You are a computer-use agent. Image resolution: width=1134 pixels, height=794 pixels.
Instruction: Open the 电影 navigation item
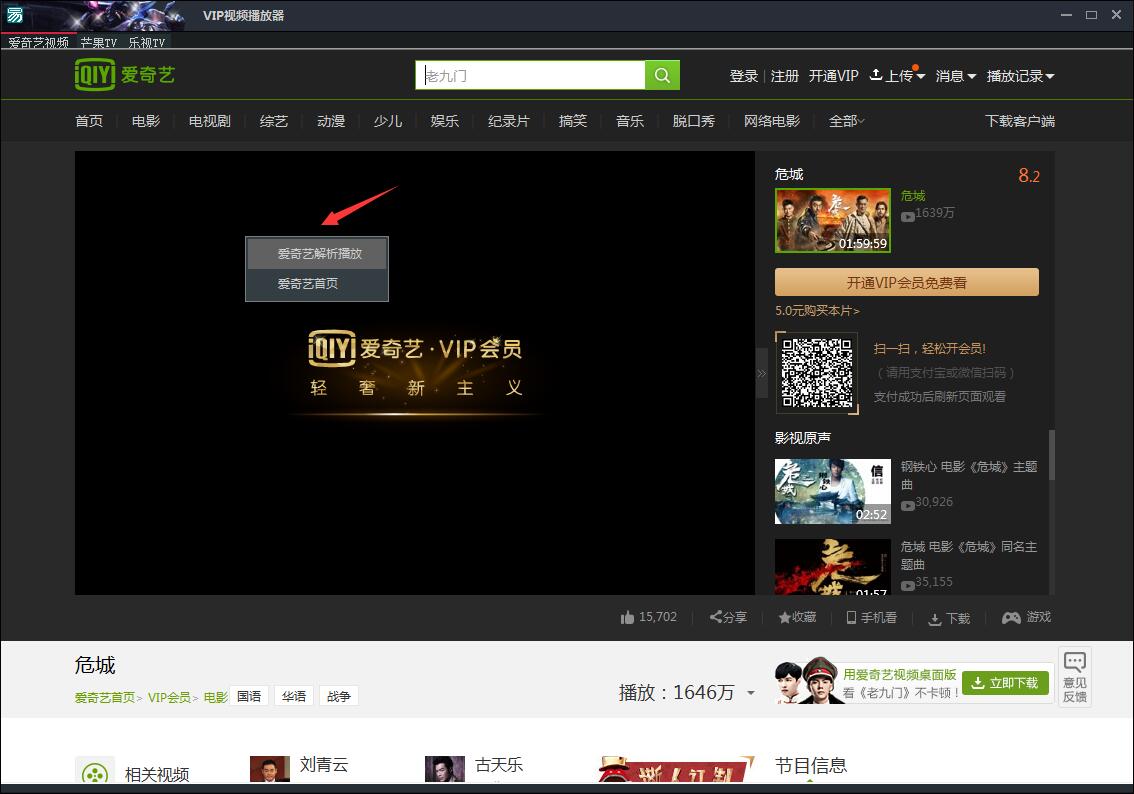coord(146,121)
